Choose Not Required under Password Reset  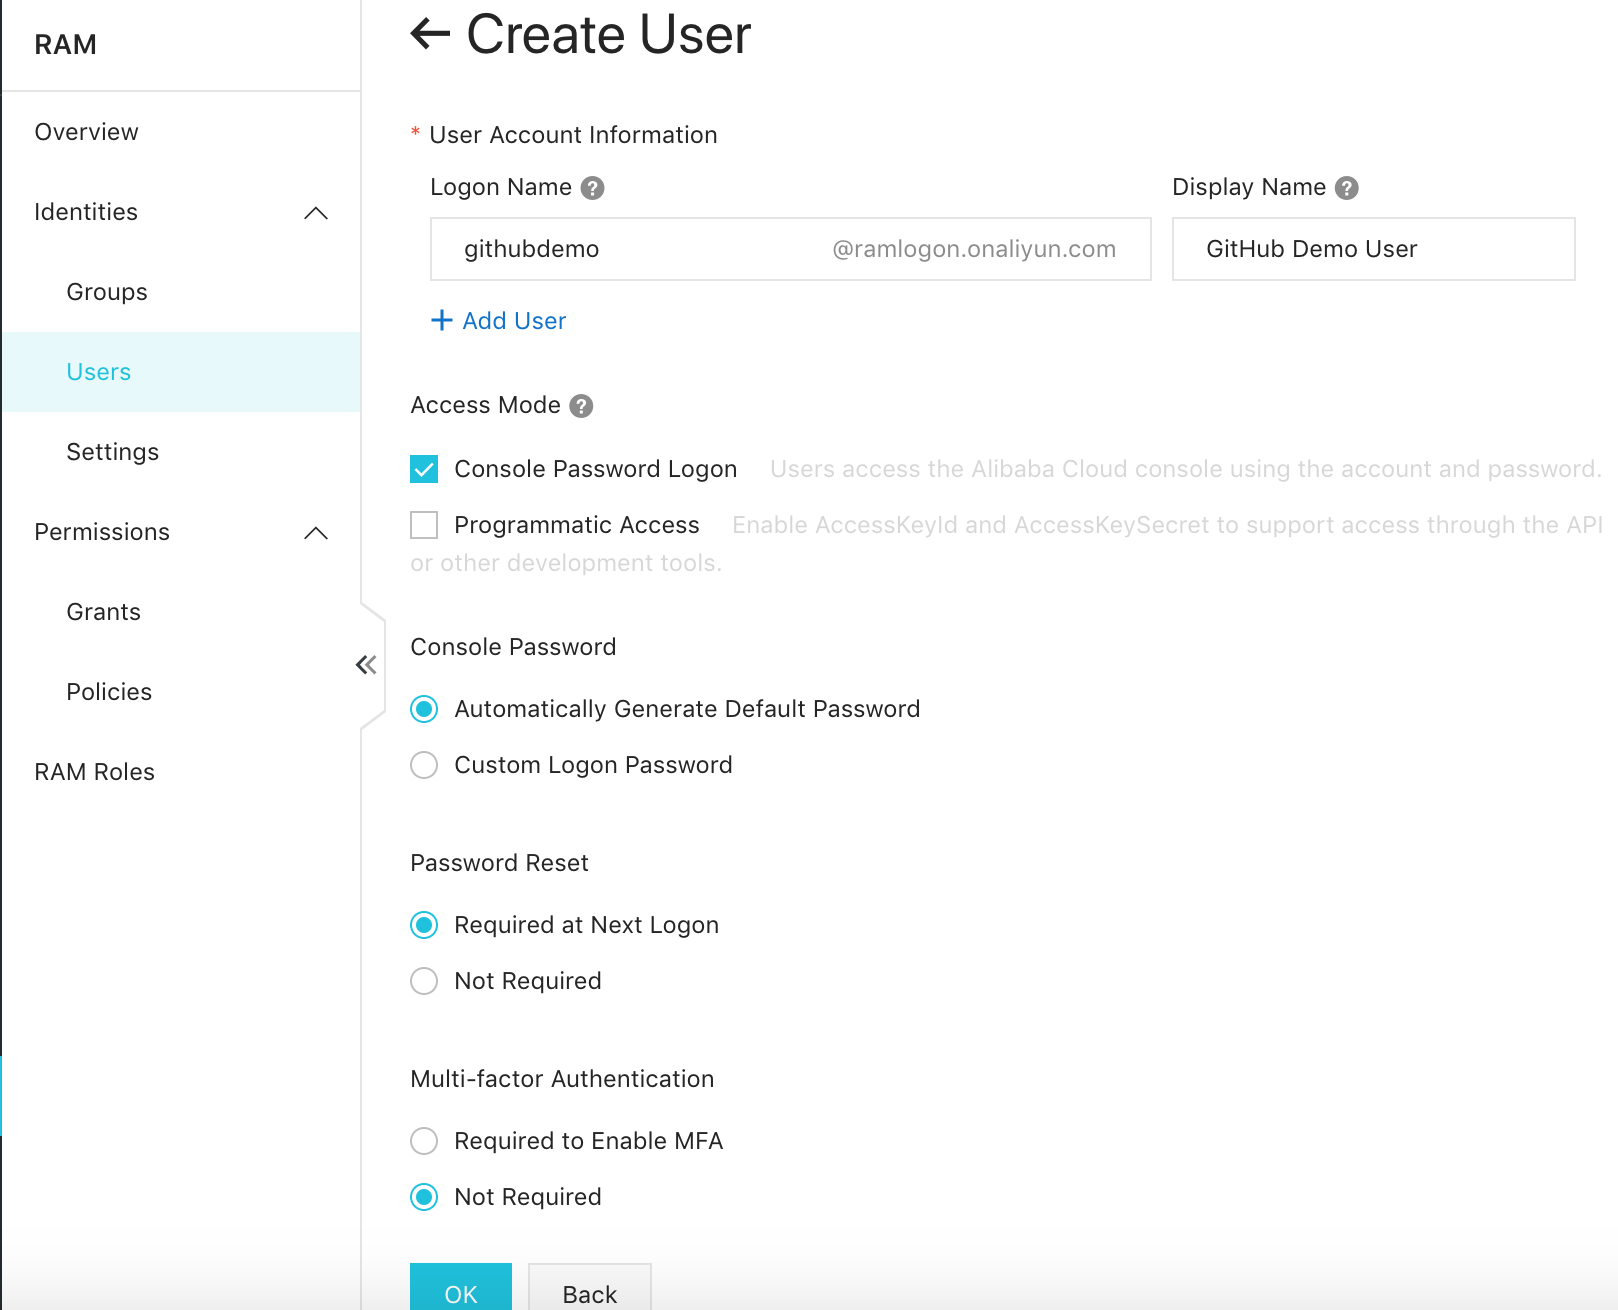click(424, 981)
